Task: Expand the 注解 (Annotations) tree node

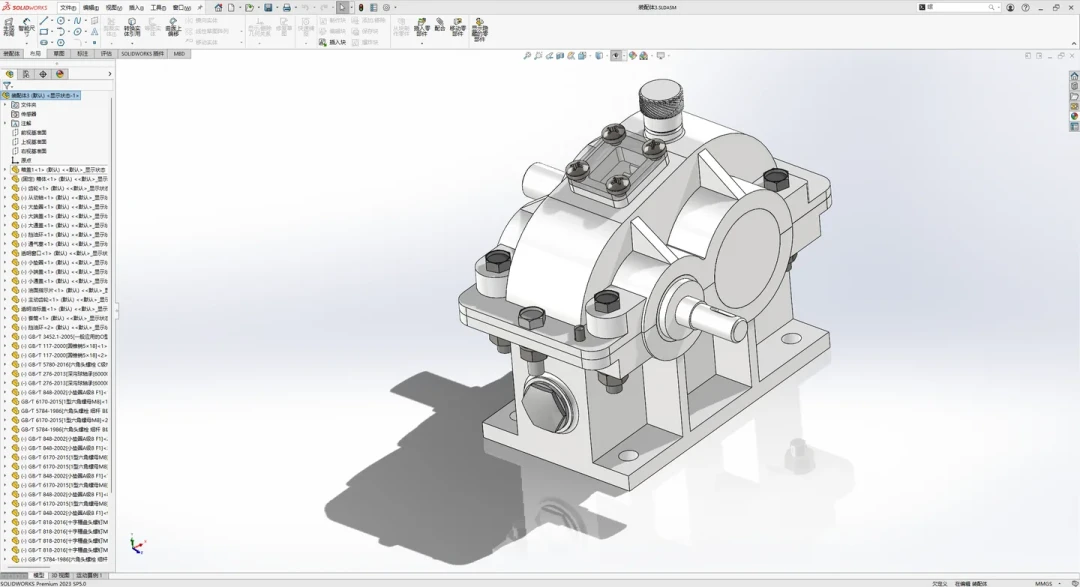Action: click(x=5, y=123)
